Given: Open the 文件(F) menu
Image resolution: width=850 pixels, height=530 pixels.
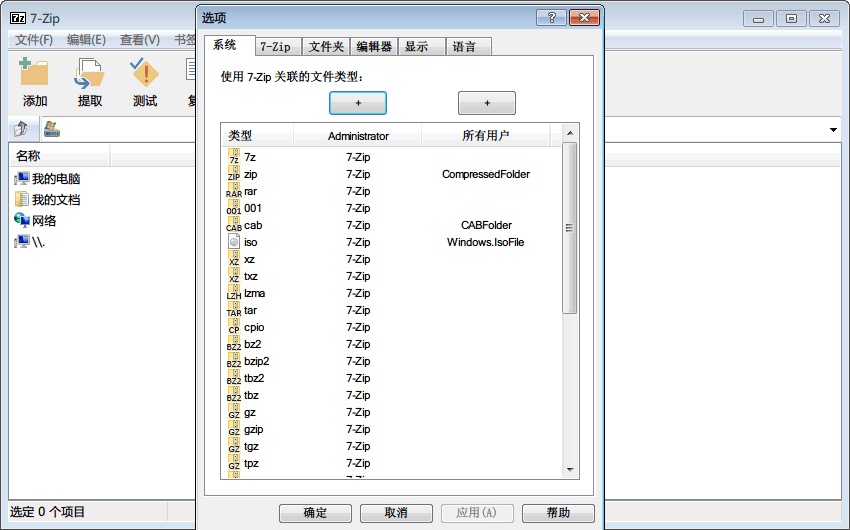Looking at the screenshot, I should tap(34, 40).
